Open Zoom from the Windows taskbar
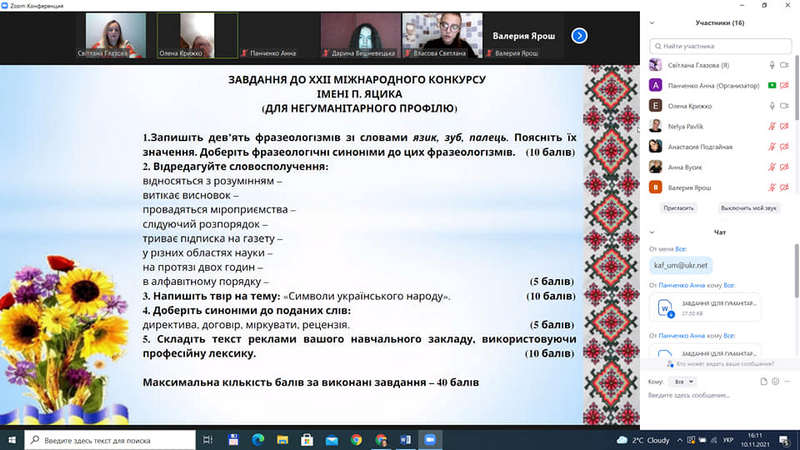The width and height of the screenshot is (800, 450). point(431,439)
